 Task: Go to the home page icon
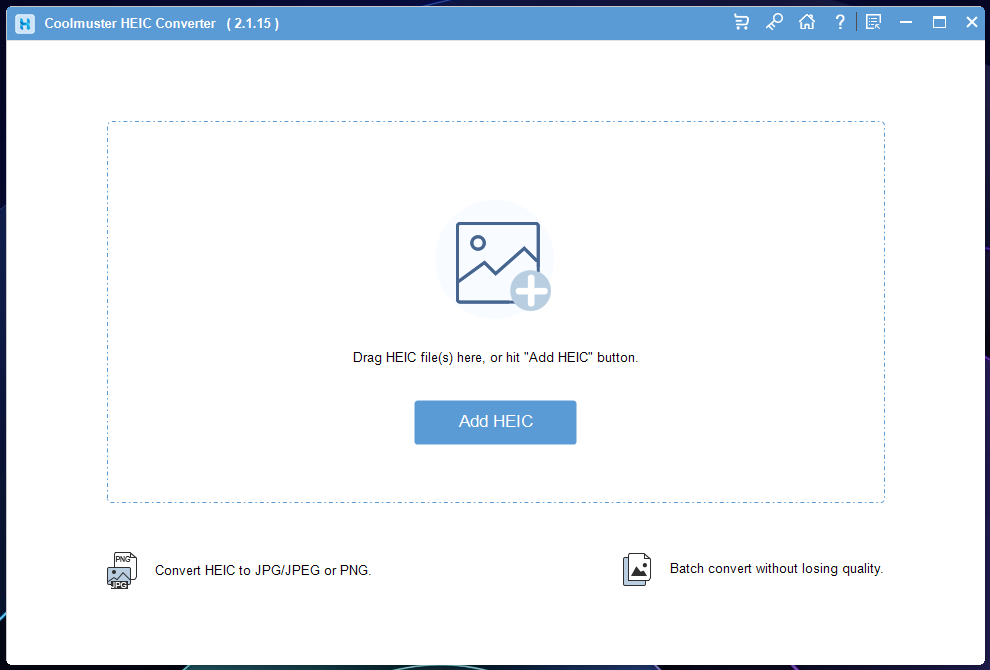click(x=807, y=22)
